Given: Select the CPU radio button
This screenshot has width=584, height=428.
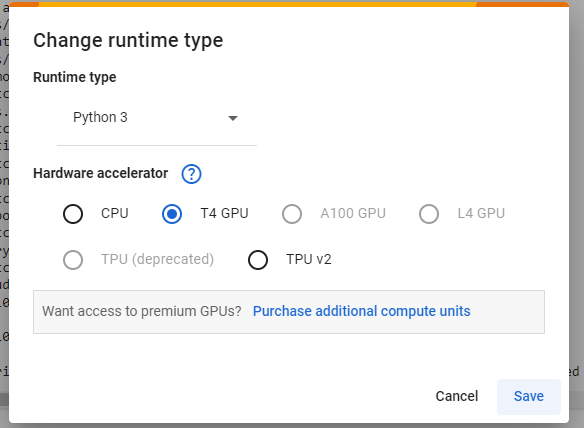Looking at the screenshot, I should coord(73,214).
